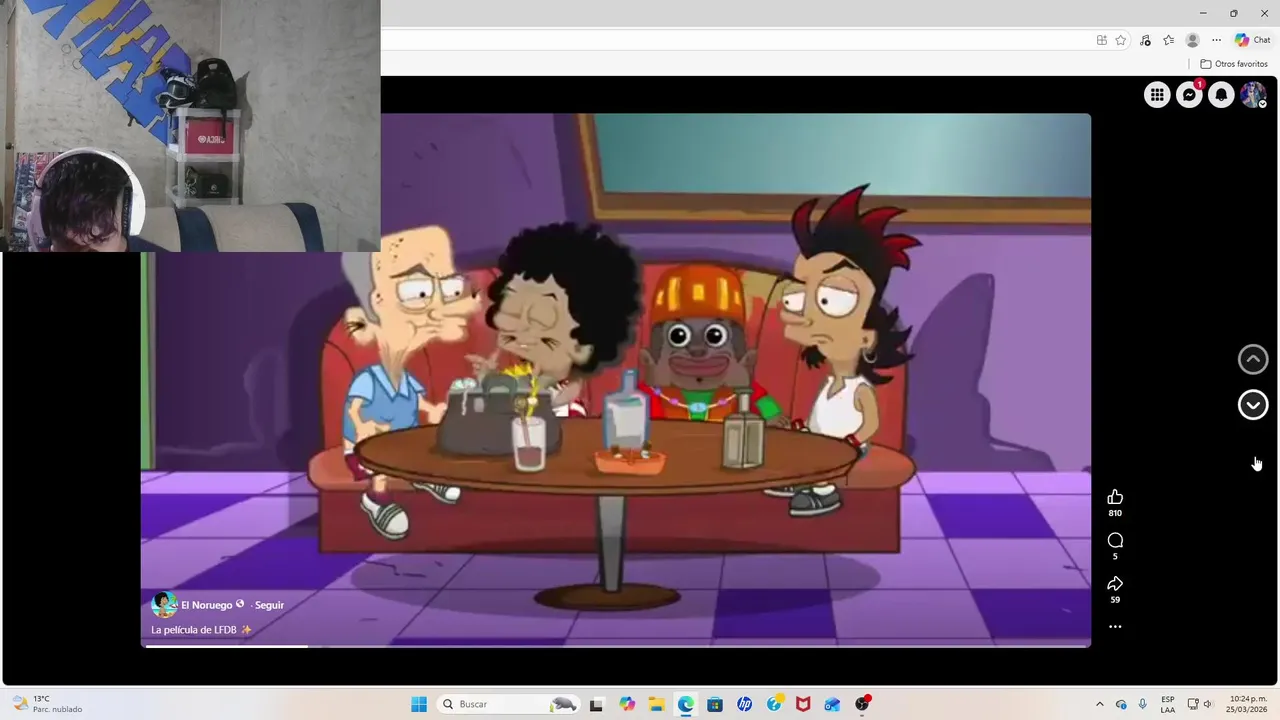The height and width of the screenshot is (720, 1280).
Task: Open the Windows Start menu
Action: [x=419, y=704]
